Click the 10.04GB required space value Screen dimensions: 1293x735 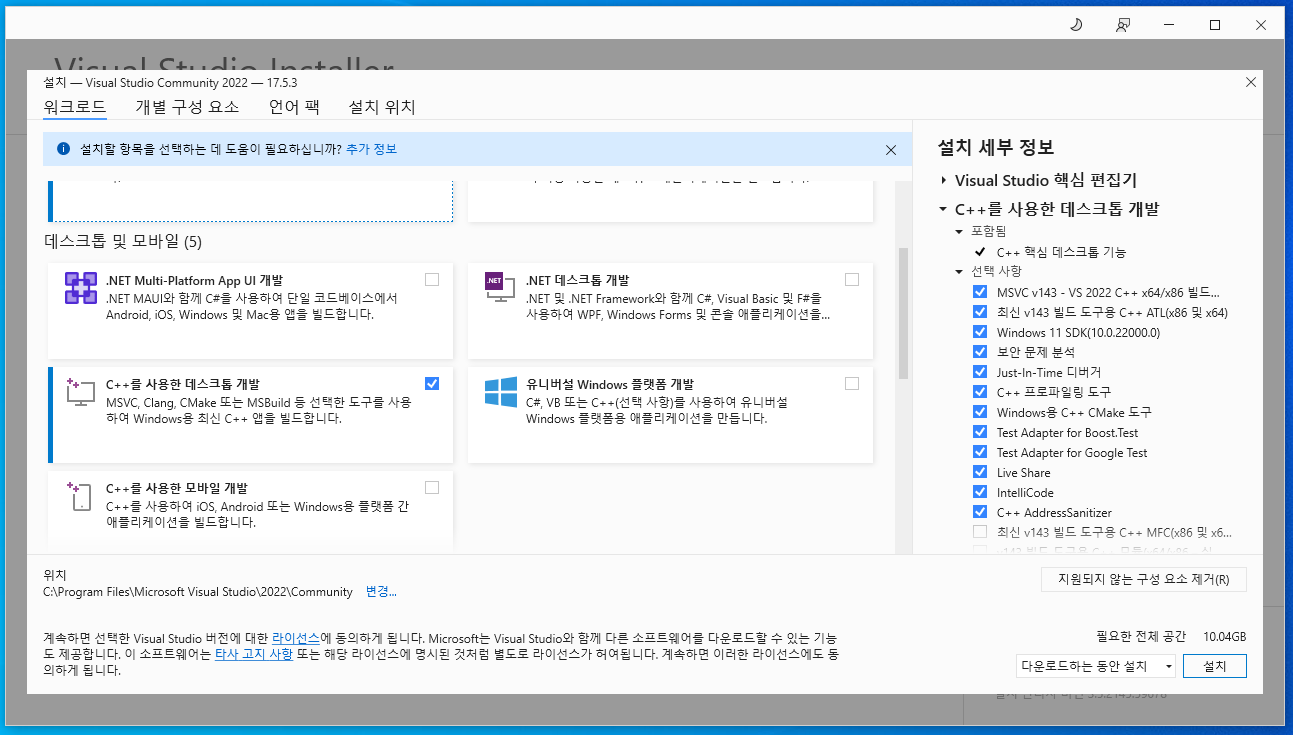pyautogui.click(x=1225, y=636)
